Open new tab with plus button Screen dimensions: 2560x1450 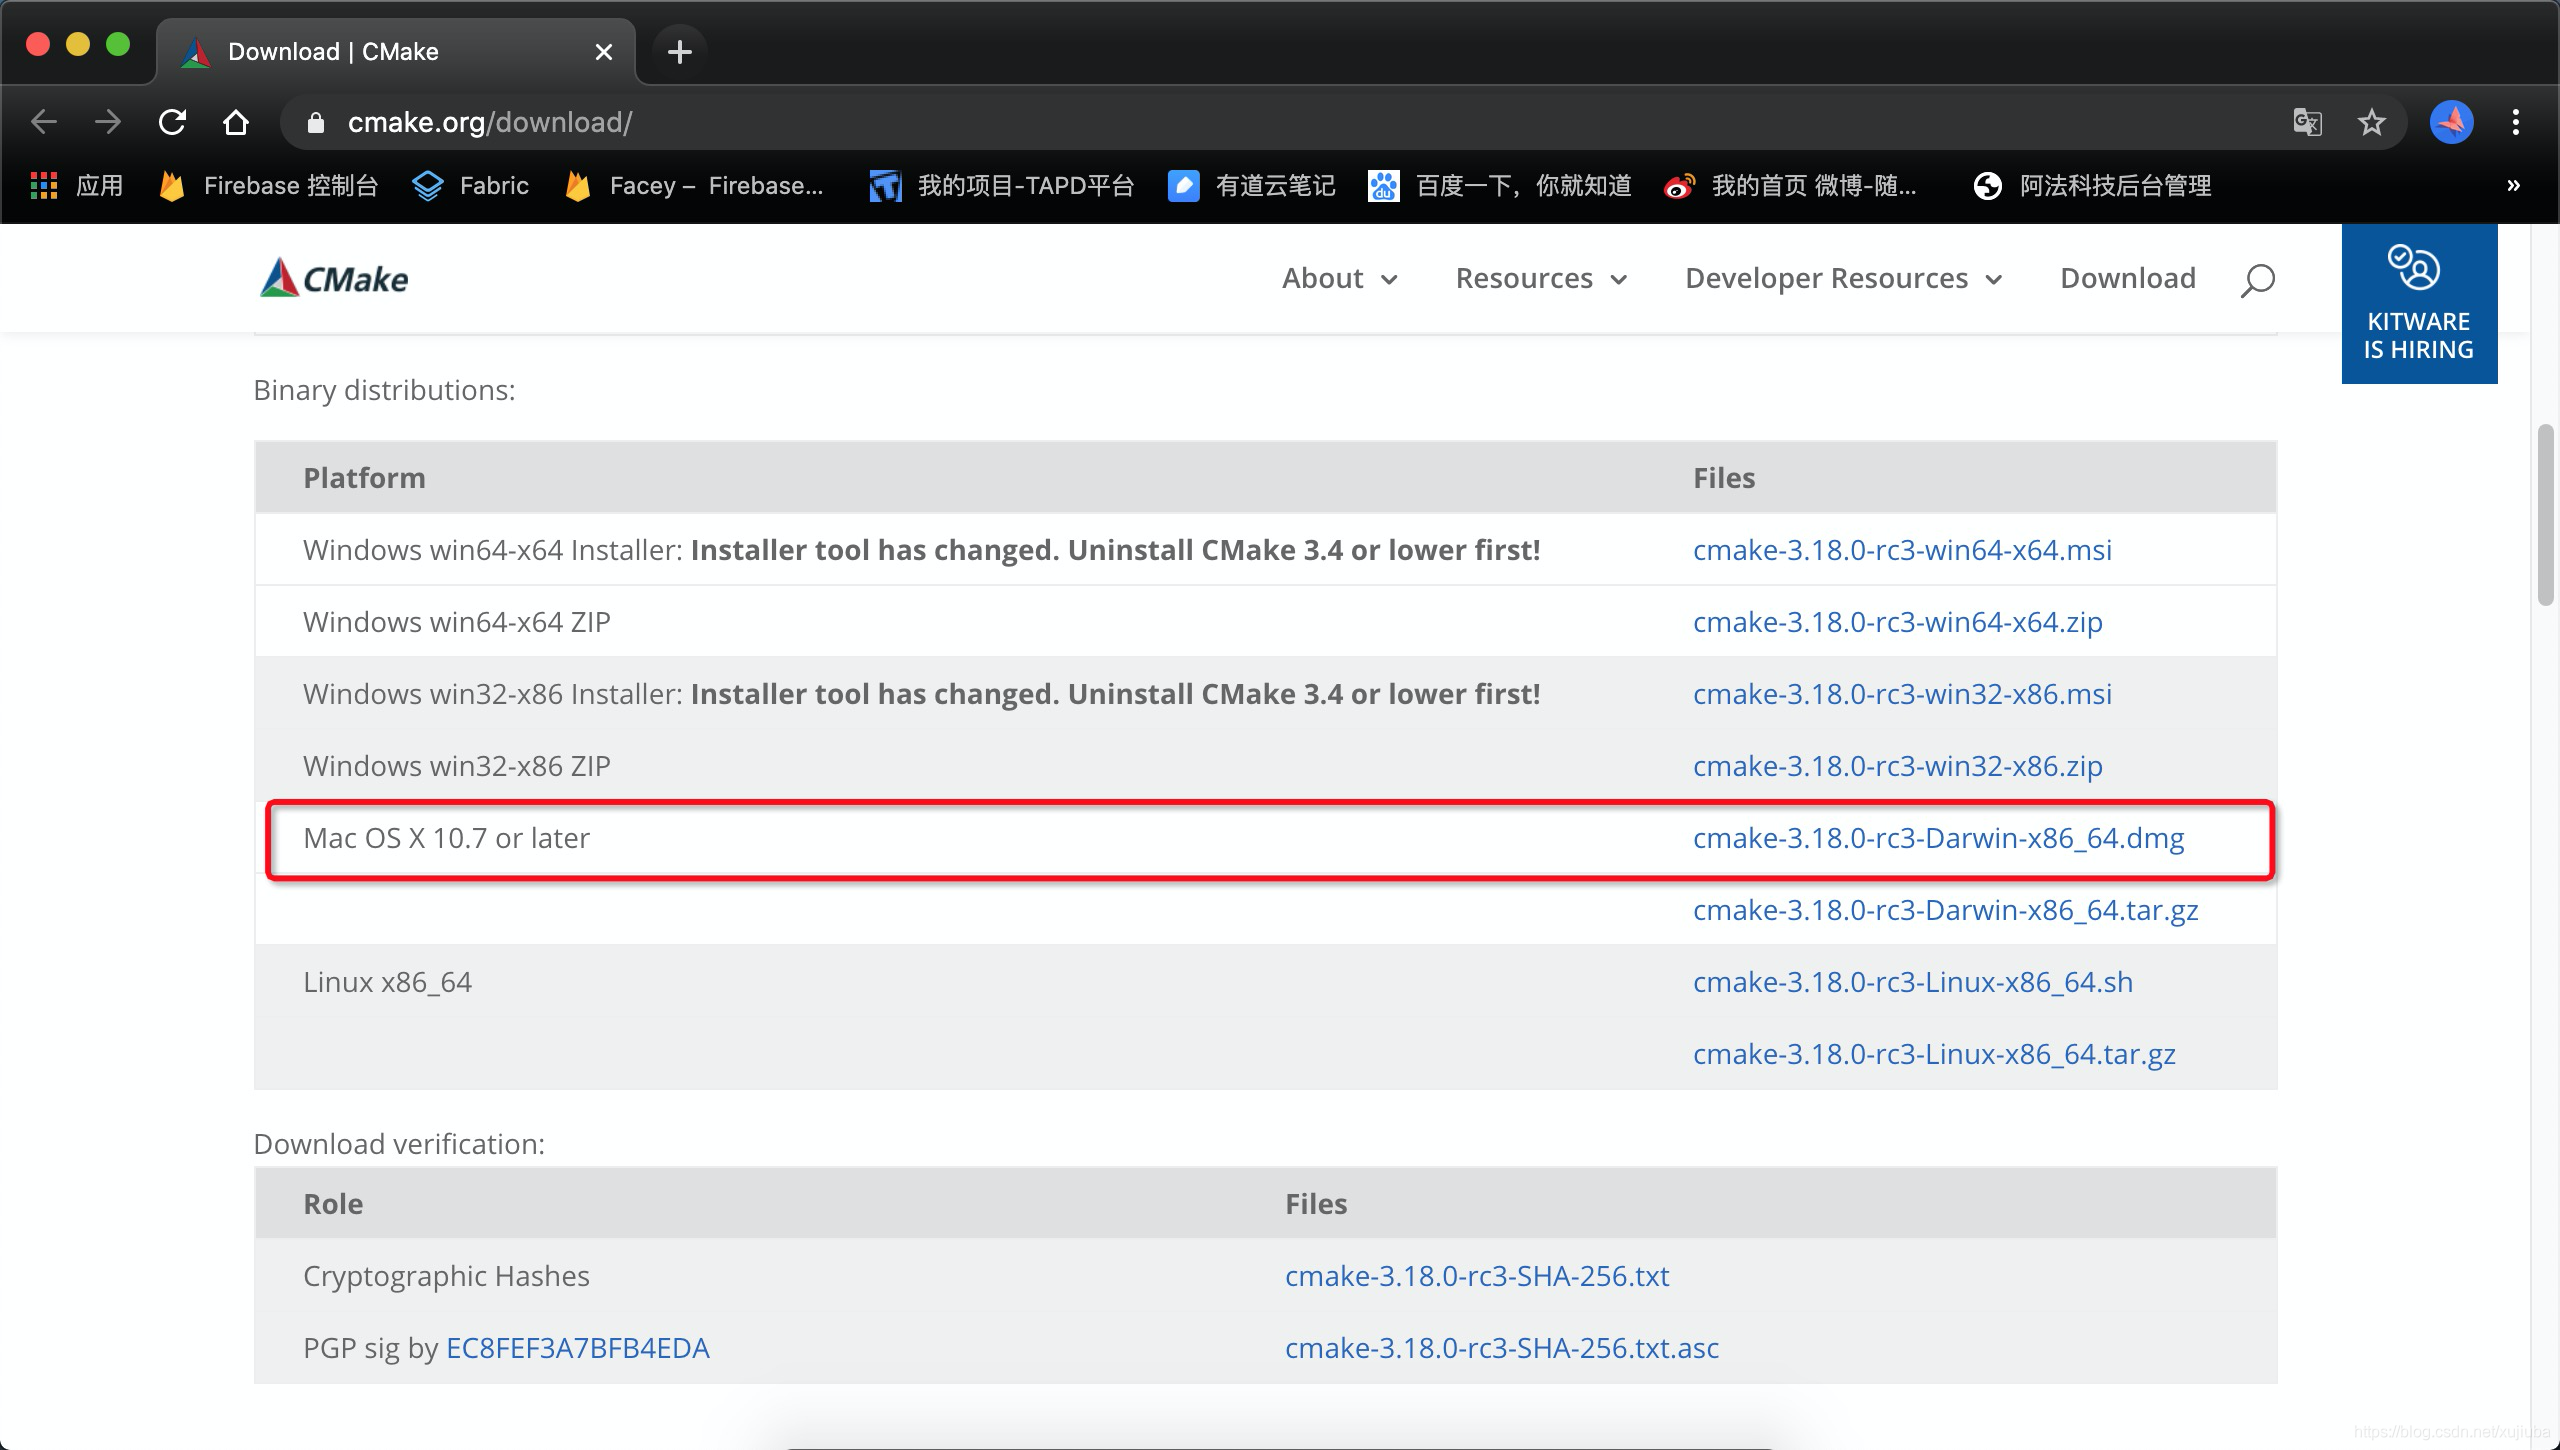(x=679, y=51)
